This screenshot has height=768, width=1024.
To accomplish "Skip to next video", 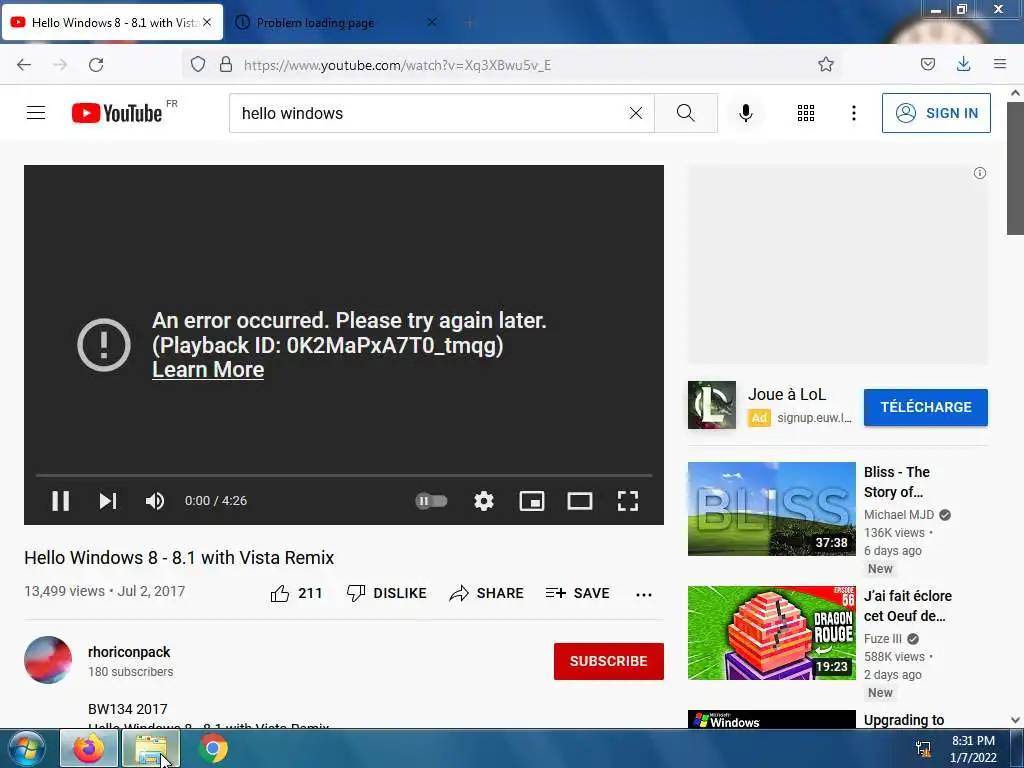I will 108,501.
